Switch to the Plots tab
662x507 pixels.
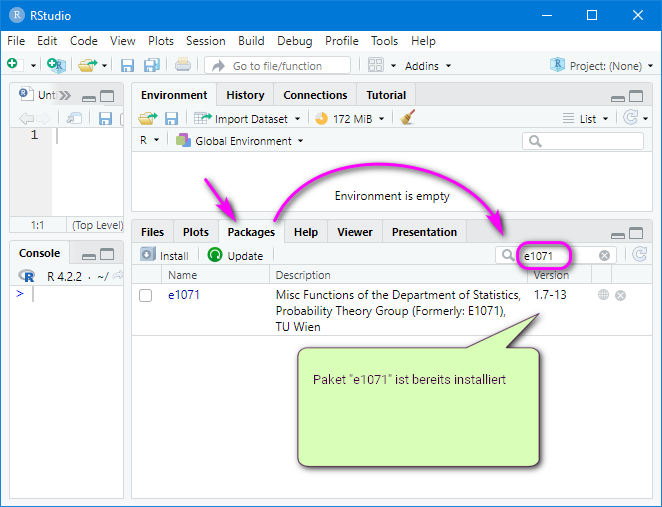pyautogui.click(x=195, y=232)
